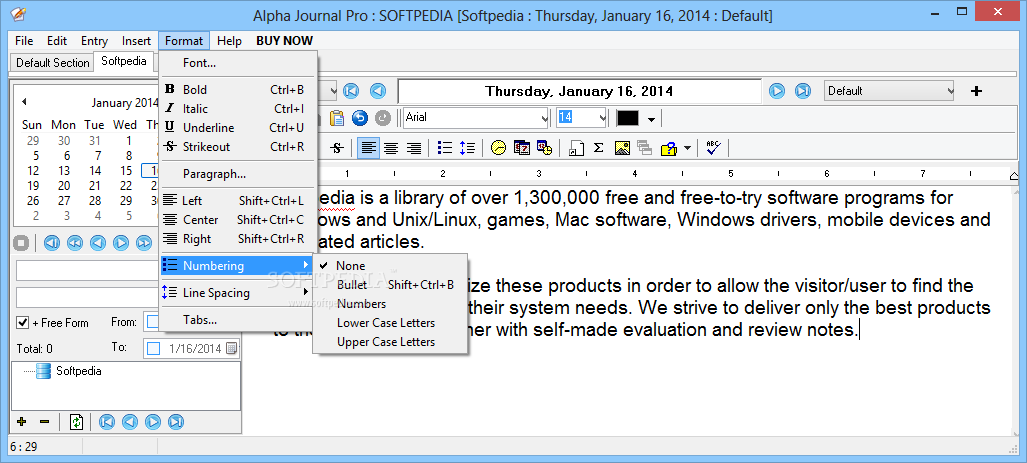Toggle bullet list in the toolbar
This screenshot has width=1027, height=463.
pos(445,148)
